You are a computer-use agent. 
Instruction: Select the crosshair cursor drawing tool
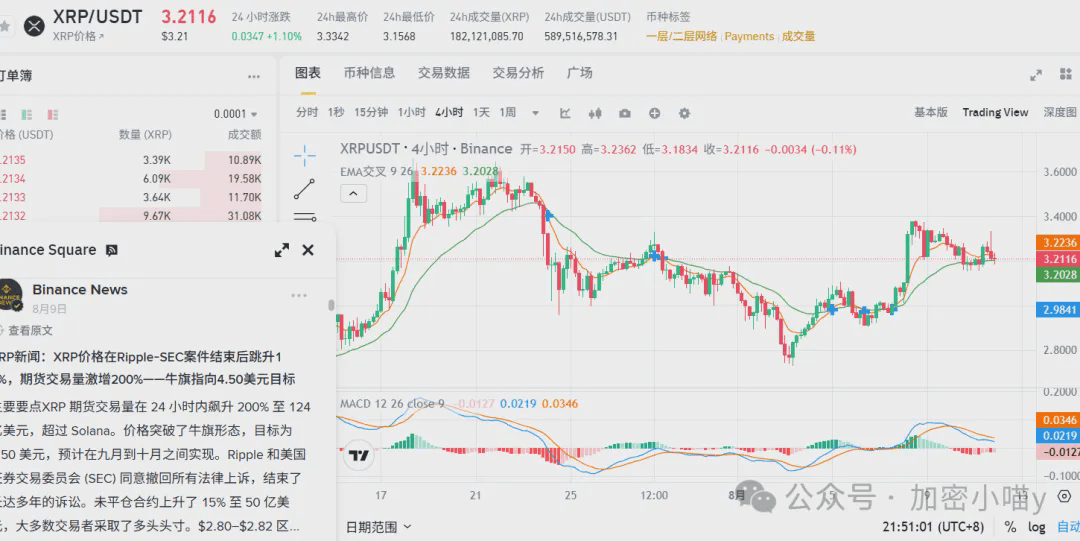tap(304, 156)
